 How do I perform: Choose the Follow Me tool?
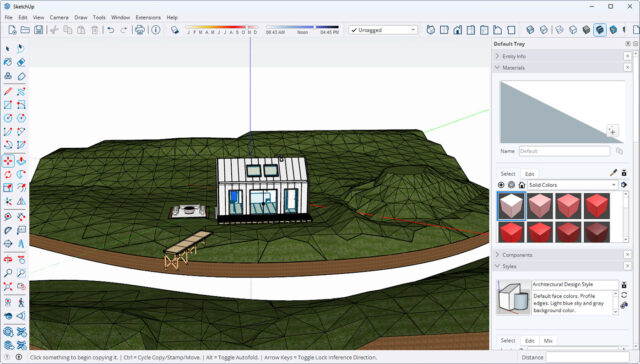pyautogui.click(x=21, y=174)
